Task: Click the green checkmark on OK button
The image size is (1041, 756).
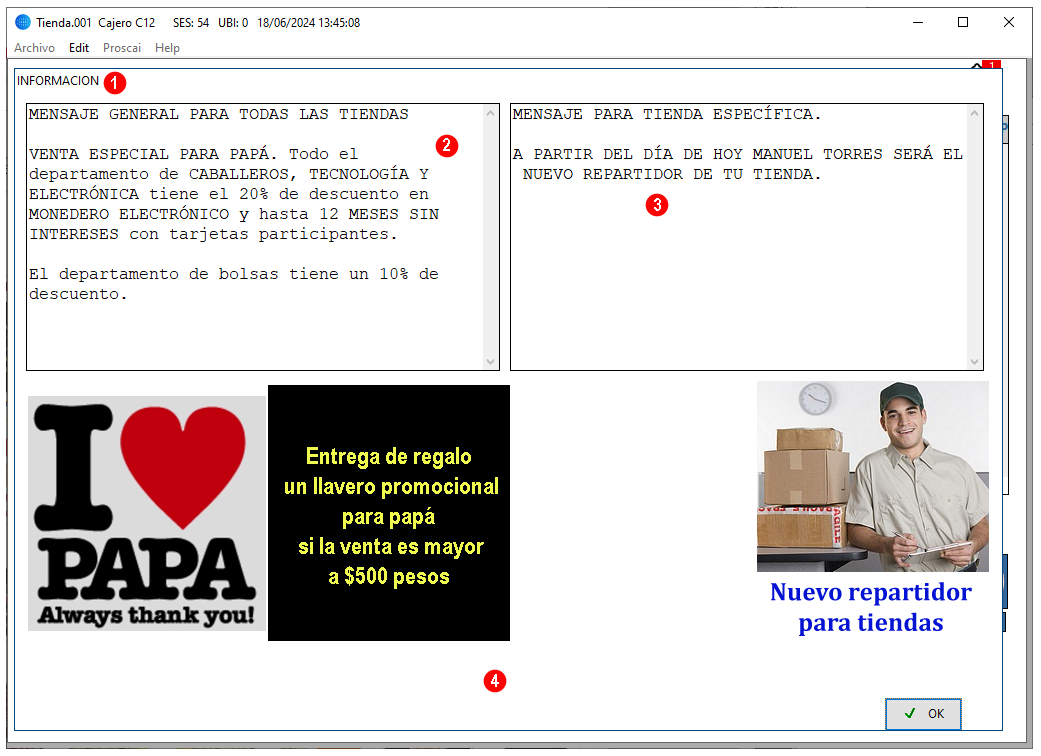Action: pos(910,713)
